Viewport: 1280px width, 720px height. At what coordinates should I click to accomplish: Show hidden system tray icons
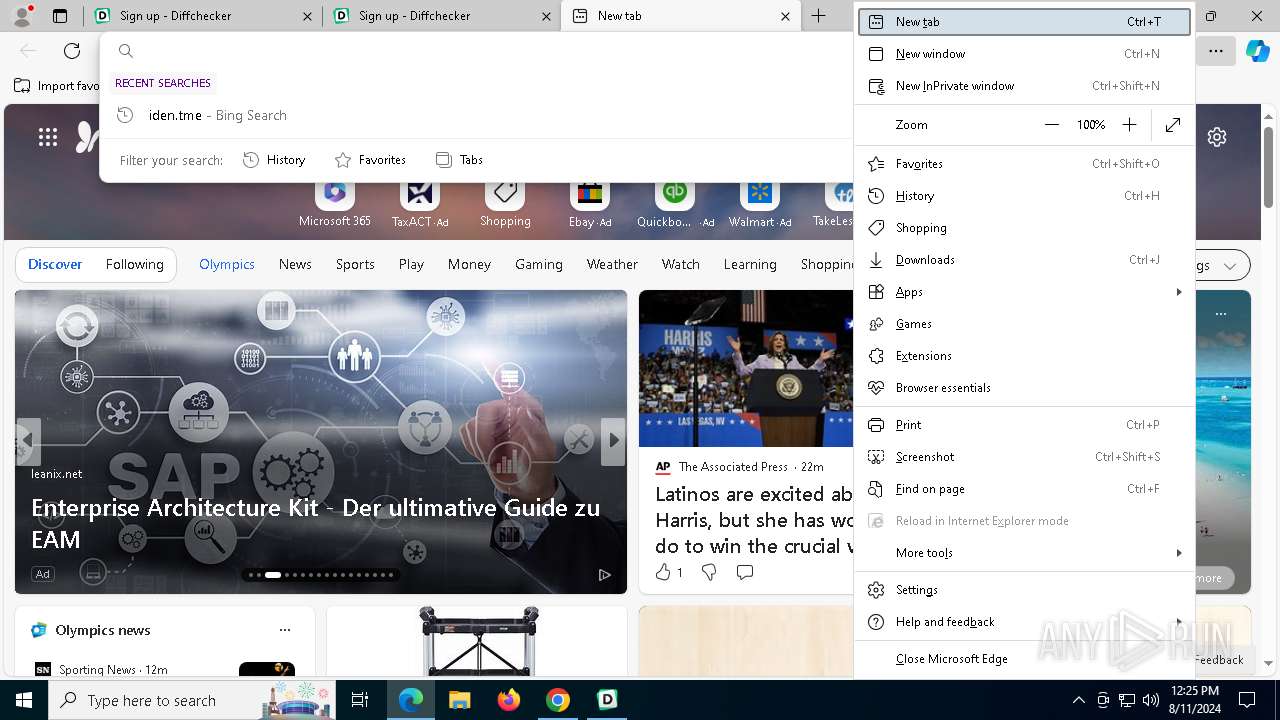point(1078,700)
